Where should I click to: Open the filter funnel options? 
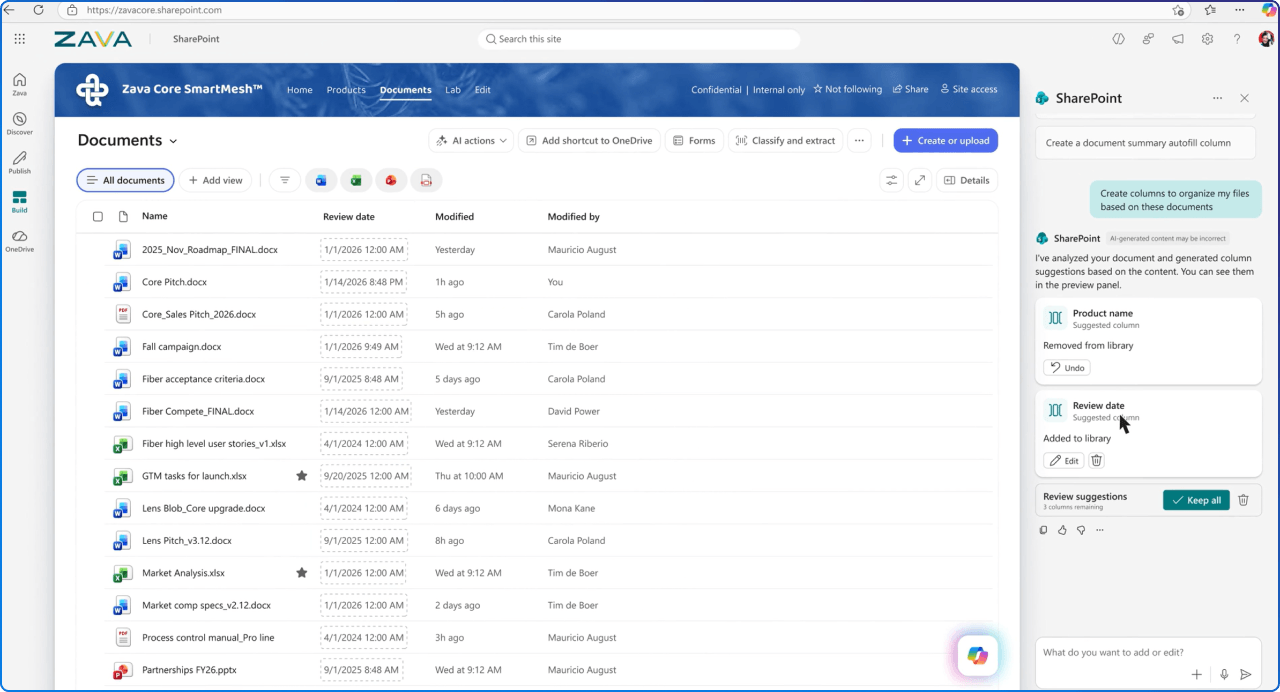(285, 180)
